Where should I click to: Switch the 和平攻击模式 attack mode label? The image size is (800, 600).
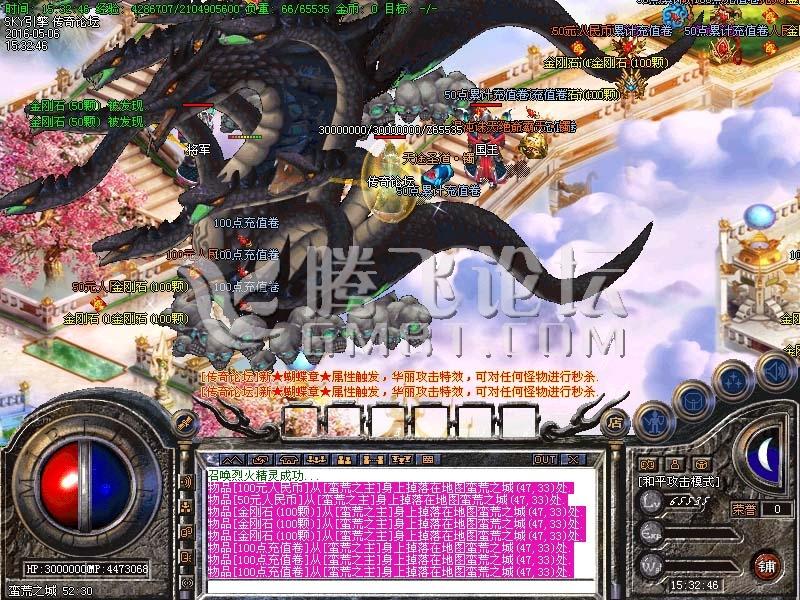point(679,482)
